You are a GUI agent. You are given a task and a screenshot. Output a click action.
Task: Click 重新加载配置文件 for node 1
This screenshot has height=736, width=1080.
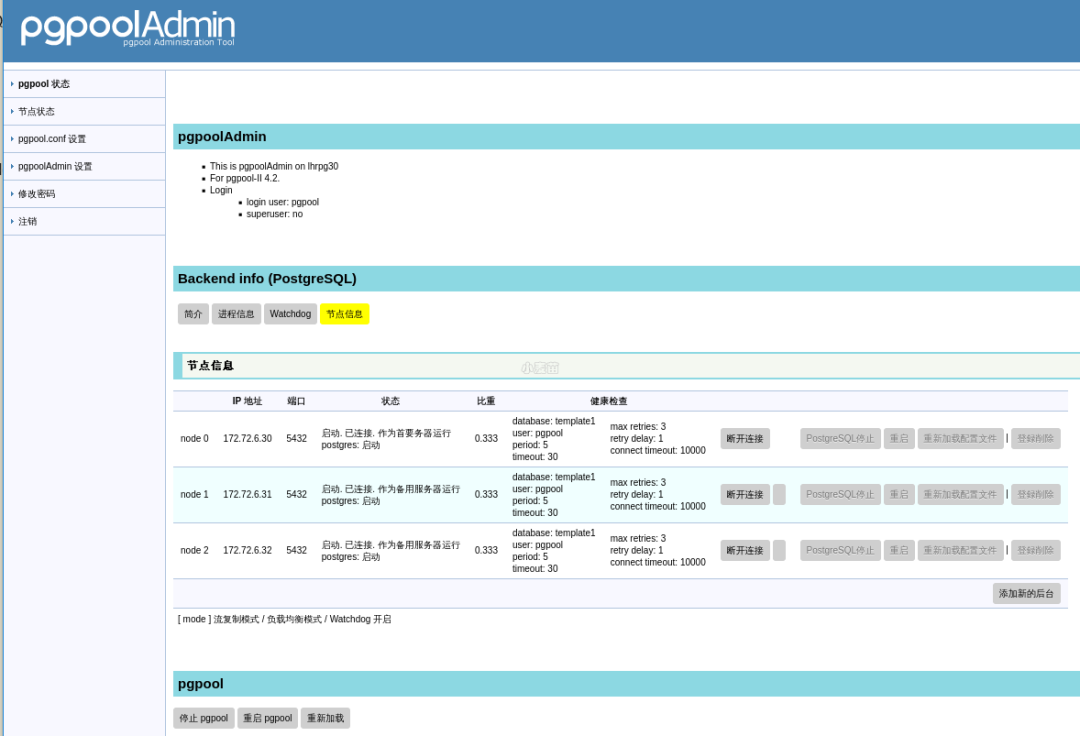coord(960,494)
